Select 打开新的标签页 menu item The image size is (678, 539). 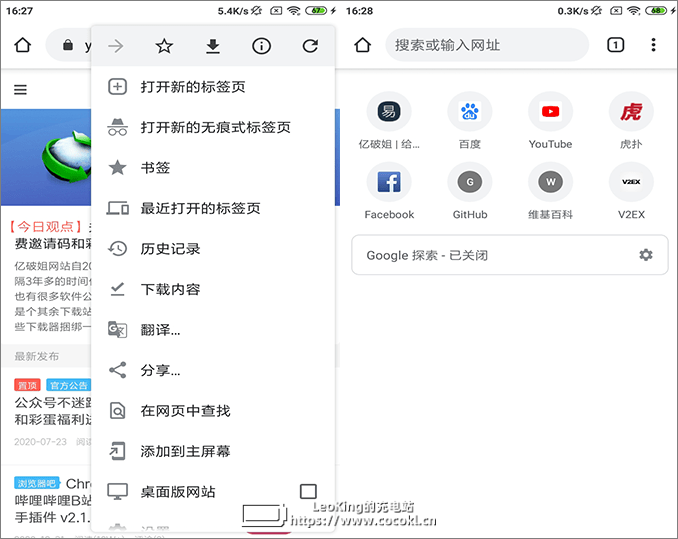[213, 87]
